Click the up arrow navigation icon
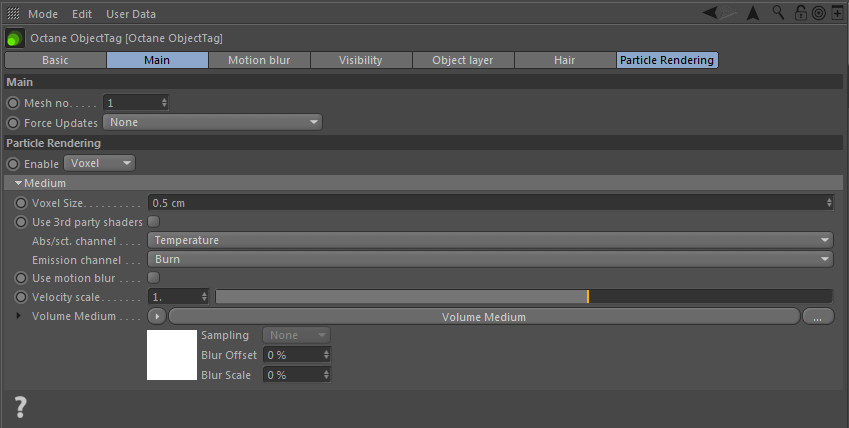Viewport: 849px width, 428px height. (753, 14)
